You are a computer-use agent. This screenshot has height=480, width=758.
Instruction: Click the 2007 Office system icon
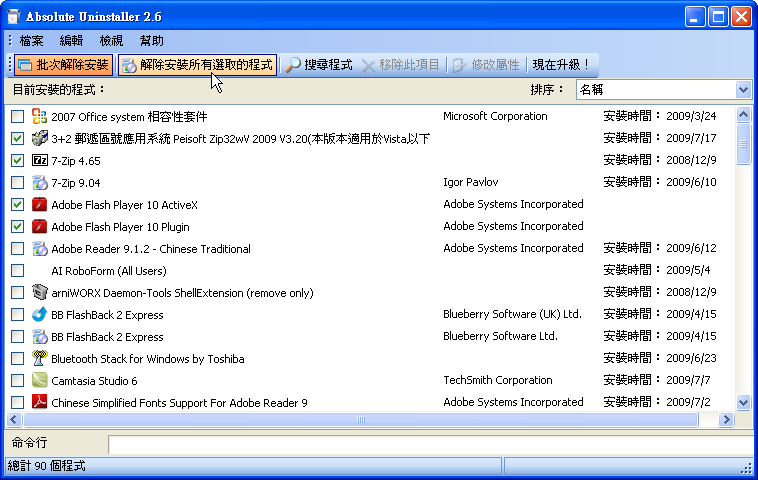click(40, 116)
